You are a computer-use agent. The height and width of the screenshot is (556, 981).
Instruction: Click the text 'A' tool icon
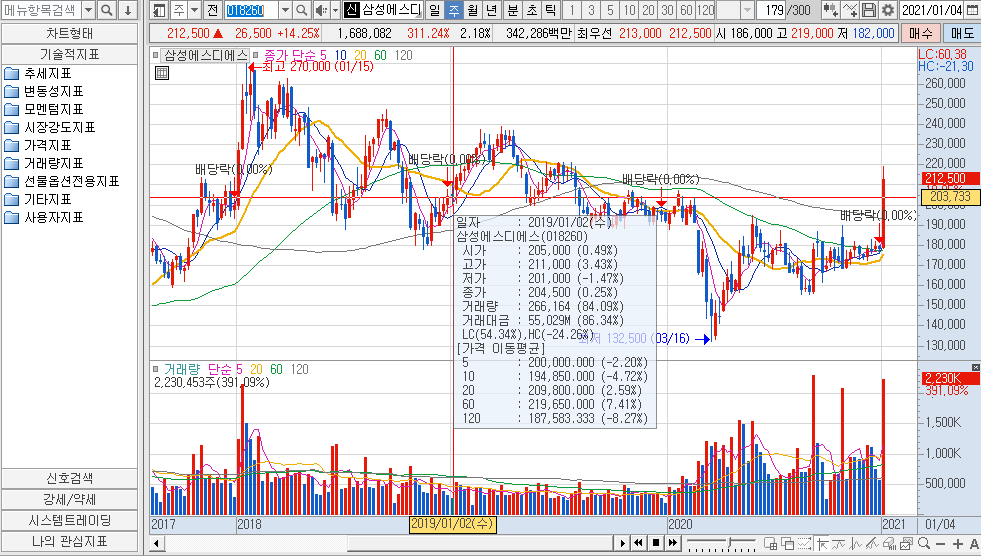(x=973, y=543)
